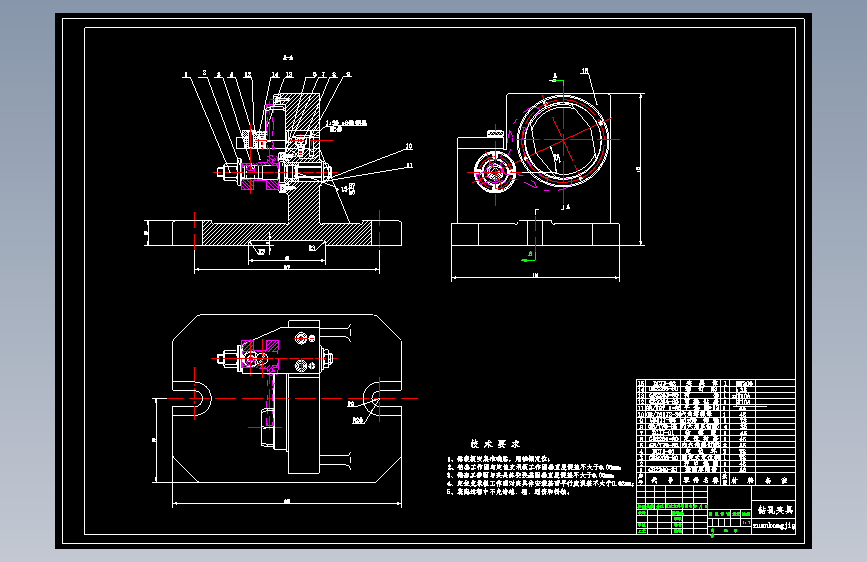867x562 pixels.
Task: Select the A-A section view label
Action: point(288,58)
